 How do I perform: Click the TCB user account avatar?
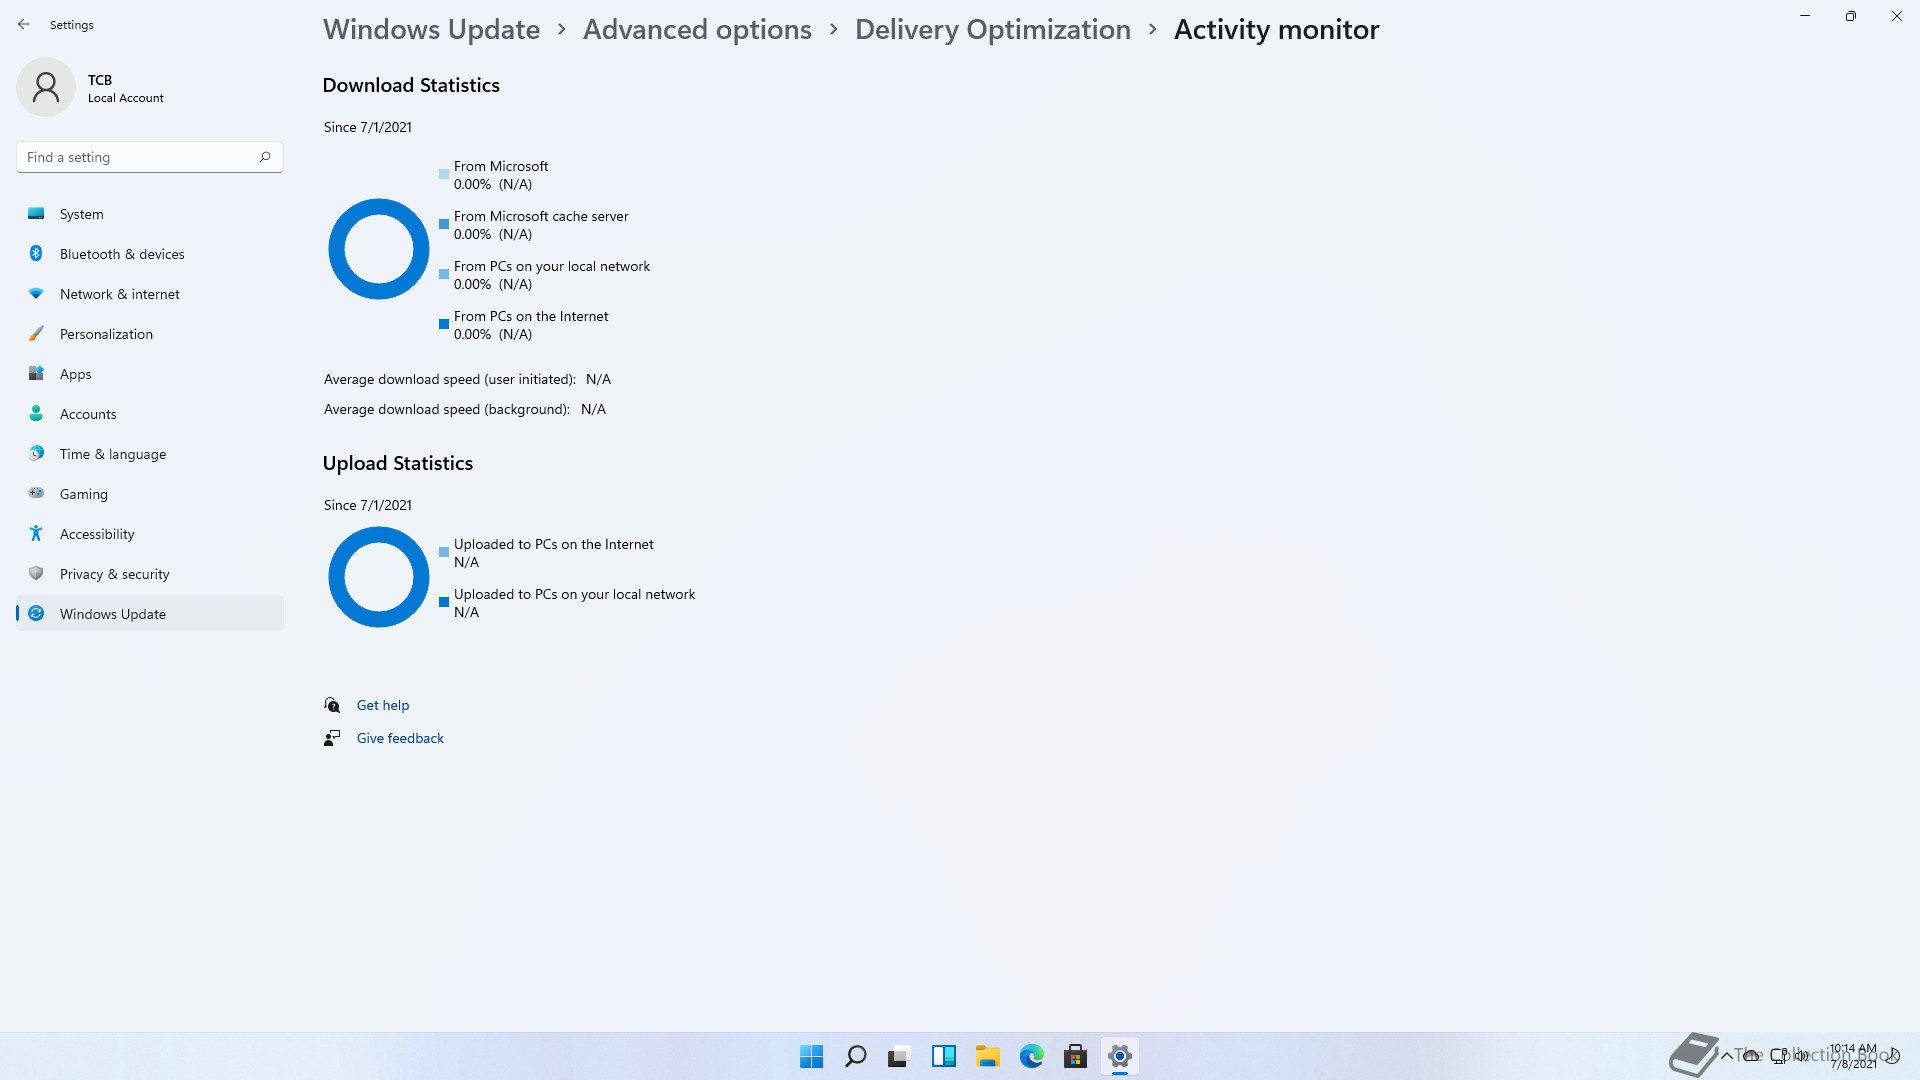(x=46, y=87)
